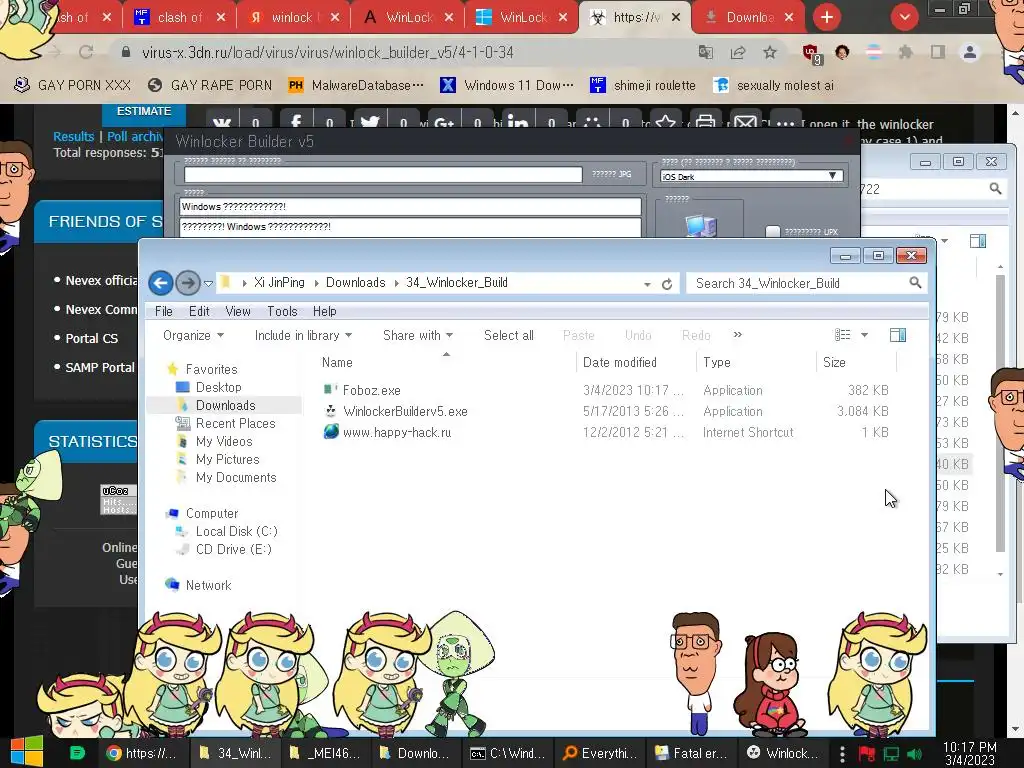
Task: Open the Windows Start button
Action: 27,752
